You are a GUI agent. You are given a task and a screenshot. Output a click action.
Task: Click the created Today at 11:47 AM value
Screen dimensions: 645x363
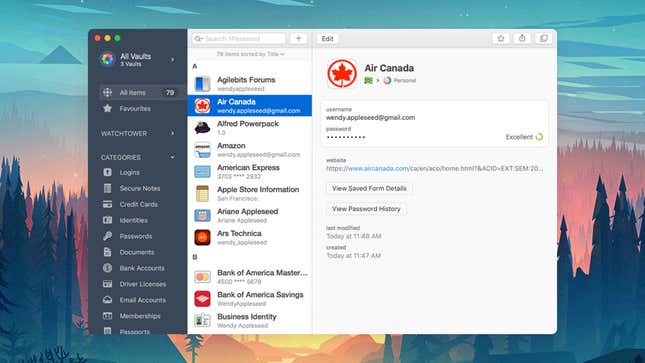[353, 256]
